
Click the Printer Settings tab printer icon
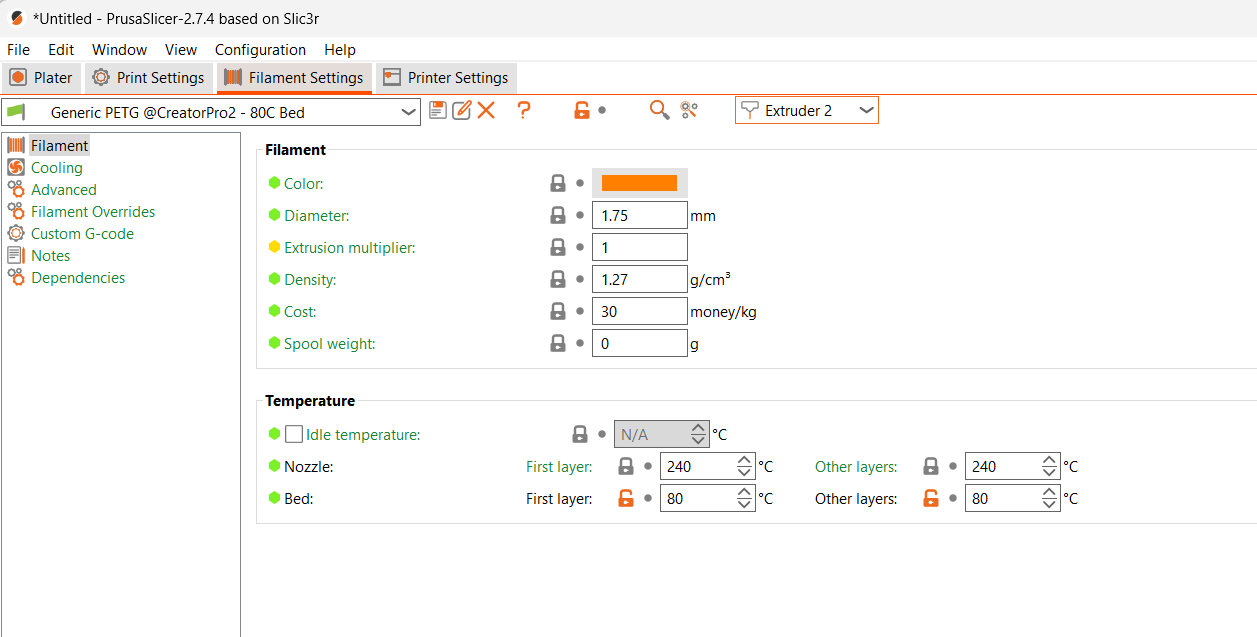(x=392, y=77)
